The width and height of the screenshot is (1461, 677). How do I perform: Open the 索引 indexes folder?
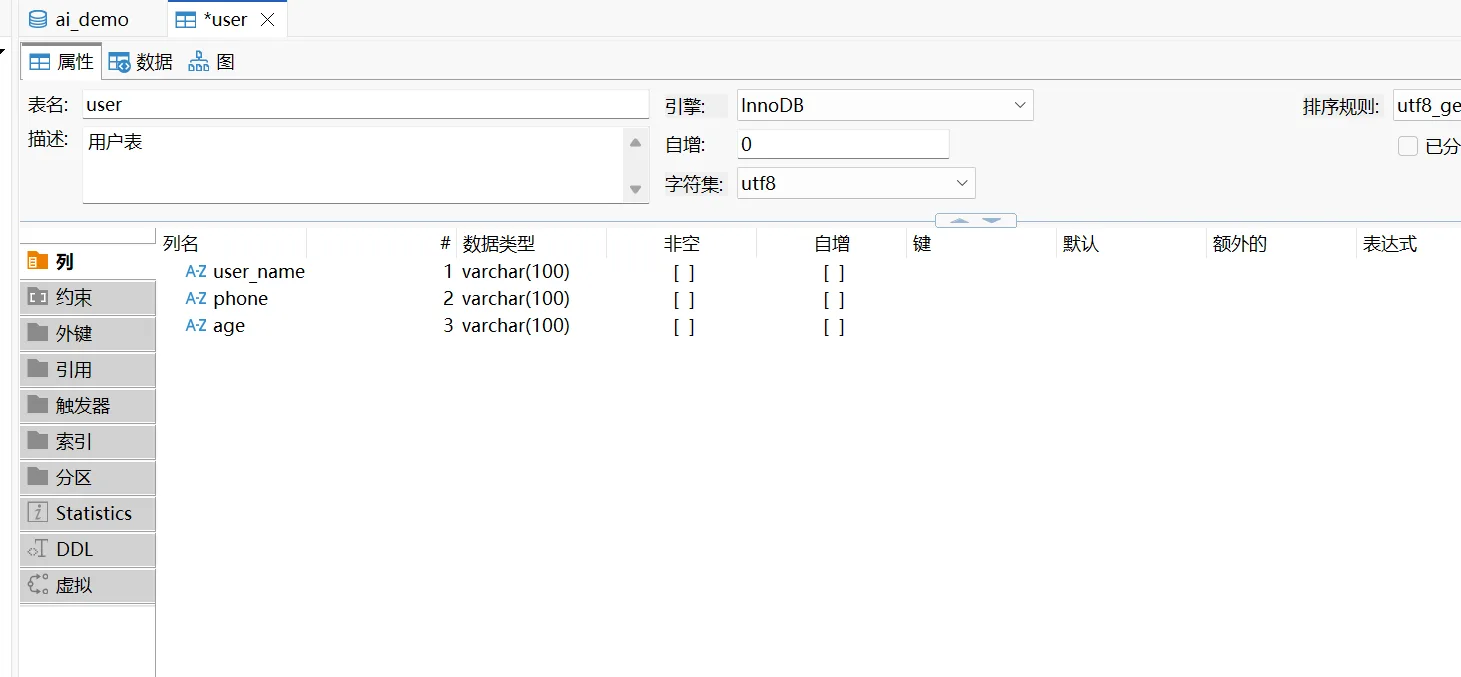[88, 441]
